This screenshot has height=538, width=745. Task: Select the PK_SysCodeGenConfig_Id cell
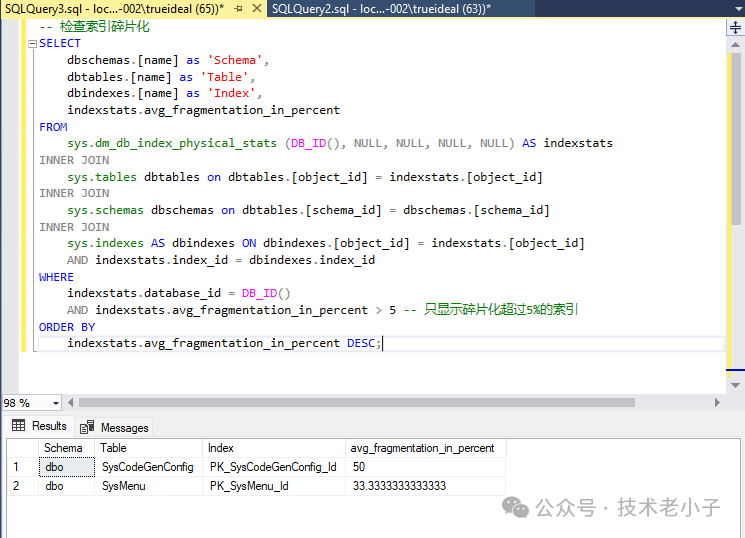tap(274, 467)
